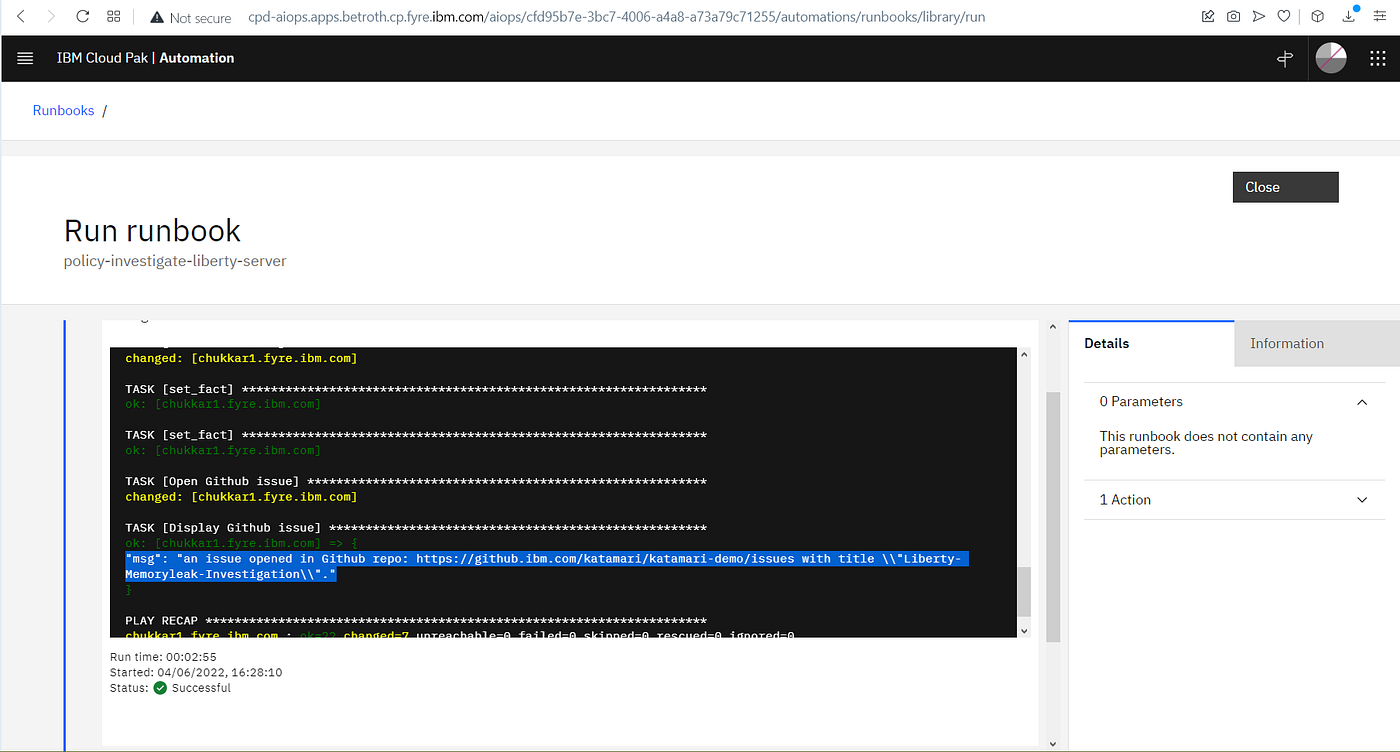Expand the 1 Action section
The image size is (1400, 752).
pos(1362,500)
